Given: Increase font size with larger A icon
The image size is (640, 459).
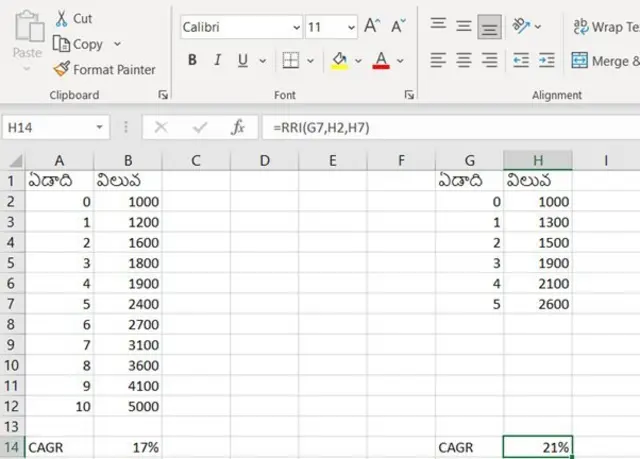Looking at the screenshot, I should pos(373,27).
